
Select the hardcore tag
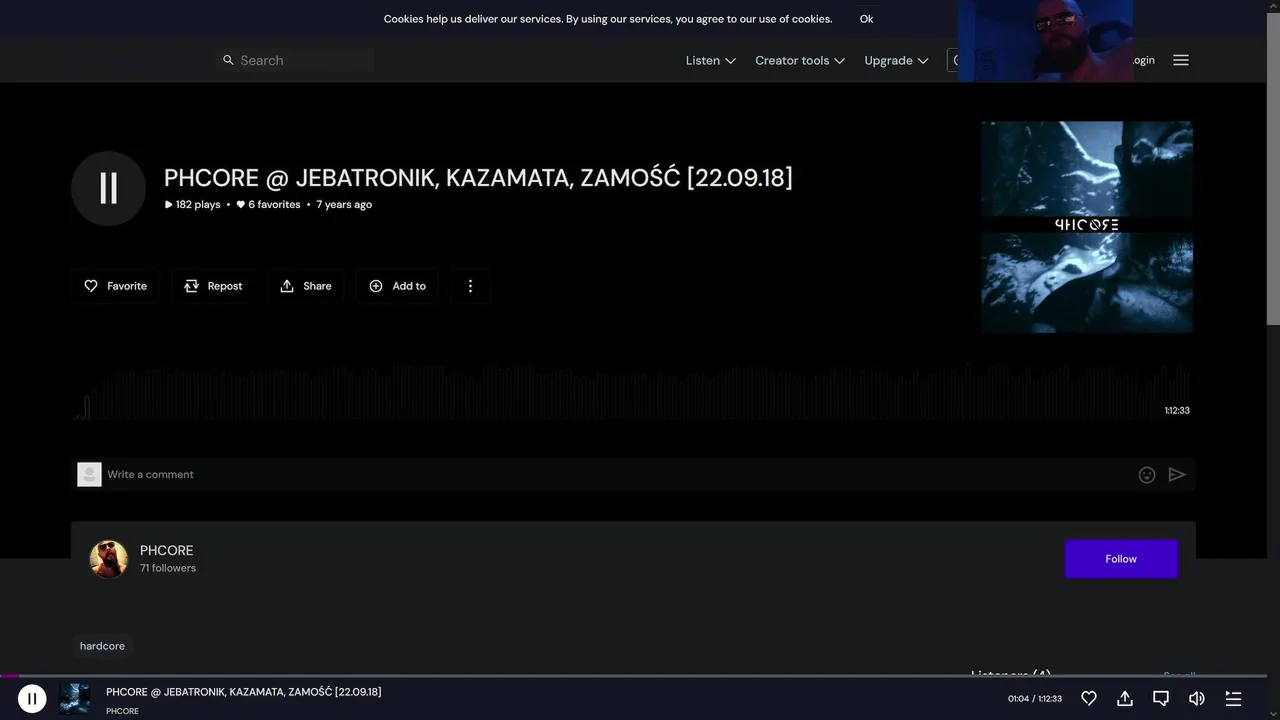[x=102, y=646]
